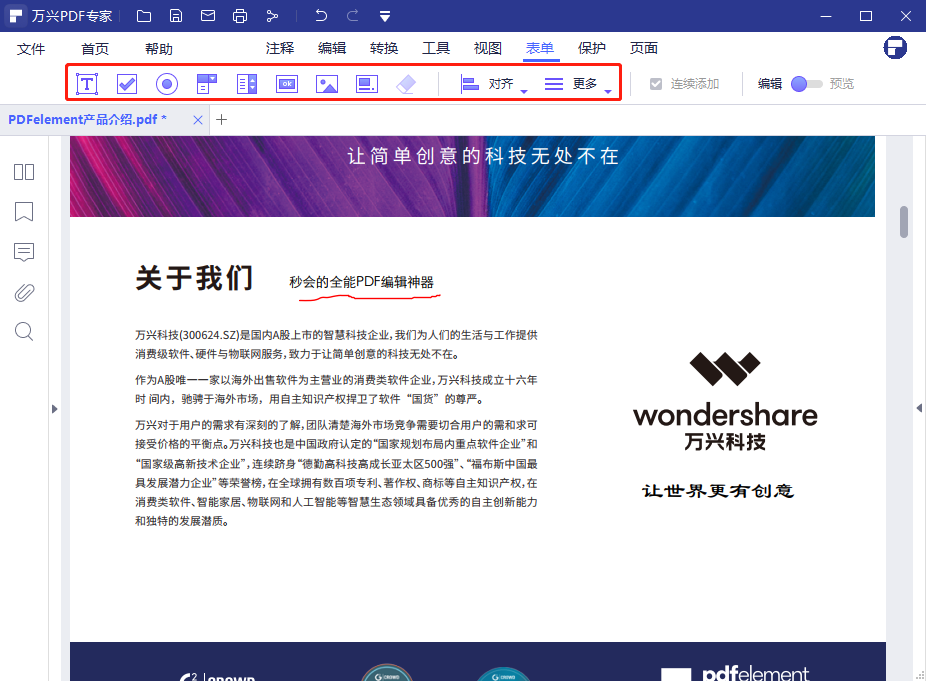Click the eraser clear form icon

[405, 84]
